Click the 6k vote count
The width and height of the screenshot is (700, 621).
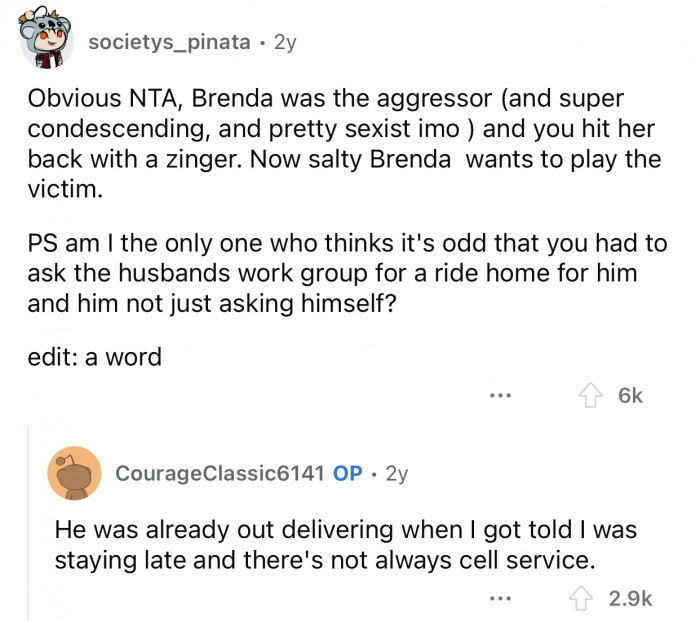tap(630, 396)
